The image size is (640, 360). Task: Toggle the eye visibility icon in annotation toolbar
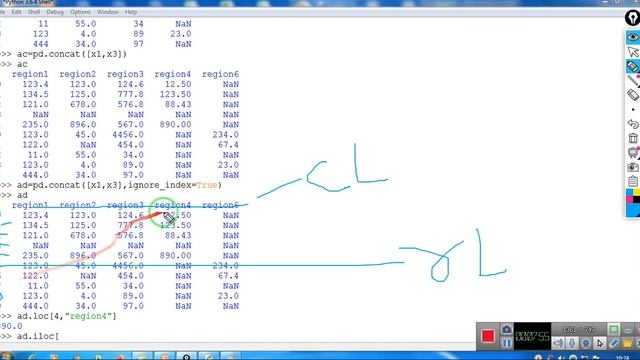(633, 37)
